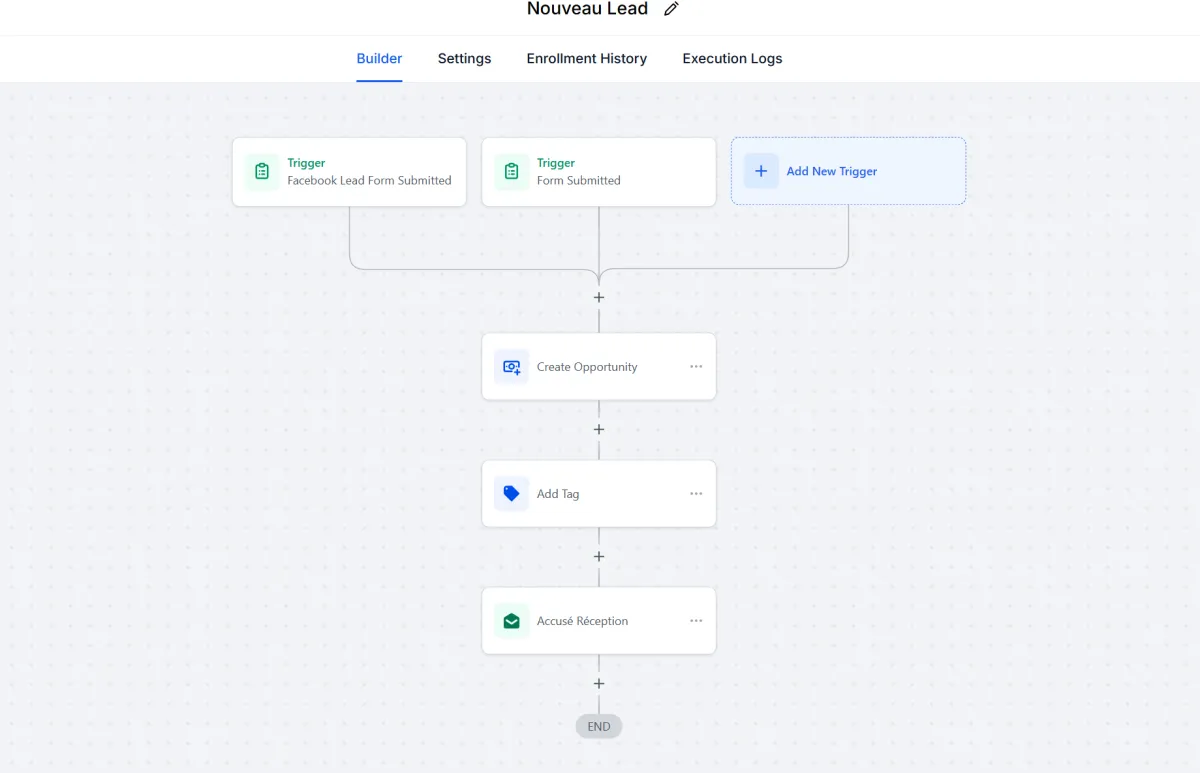Expand the Accusé Réception more-options menu
The height and width of the screenshot is (773, 1200).
pos(696,621)
